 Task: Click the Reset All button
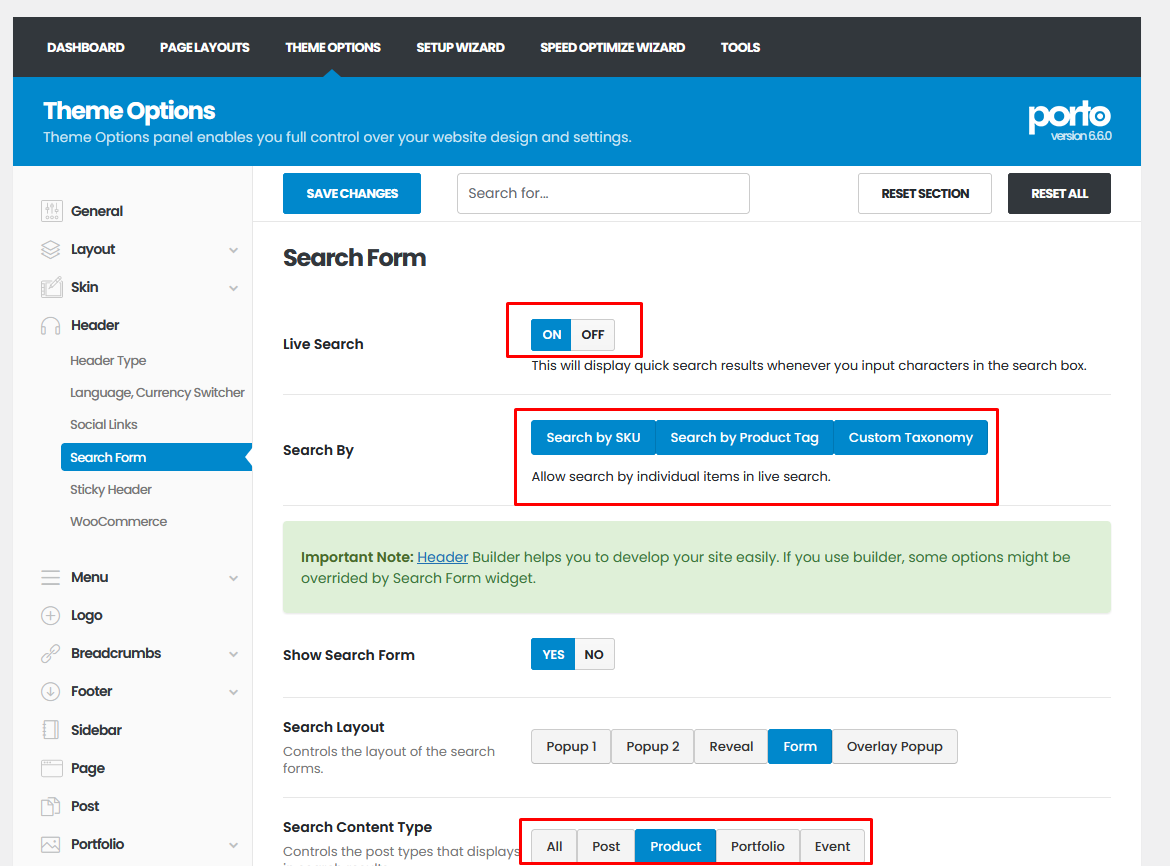click(x=1059, y=193)
